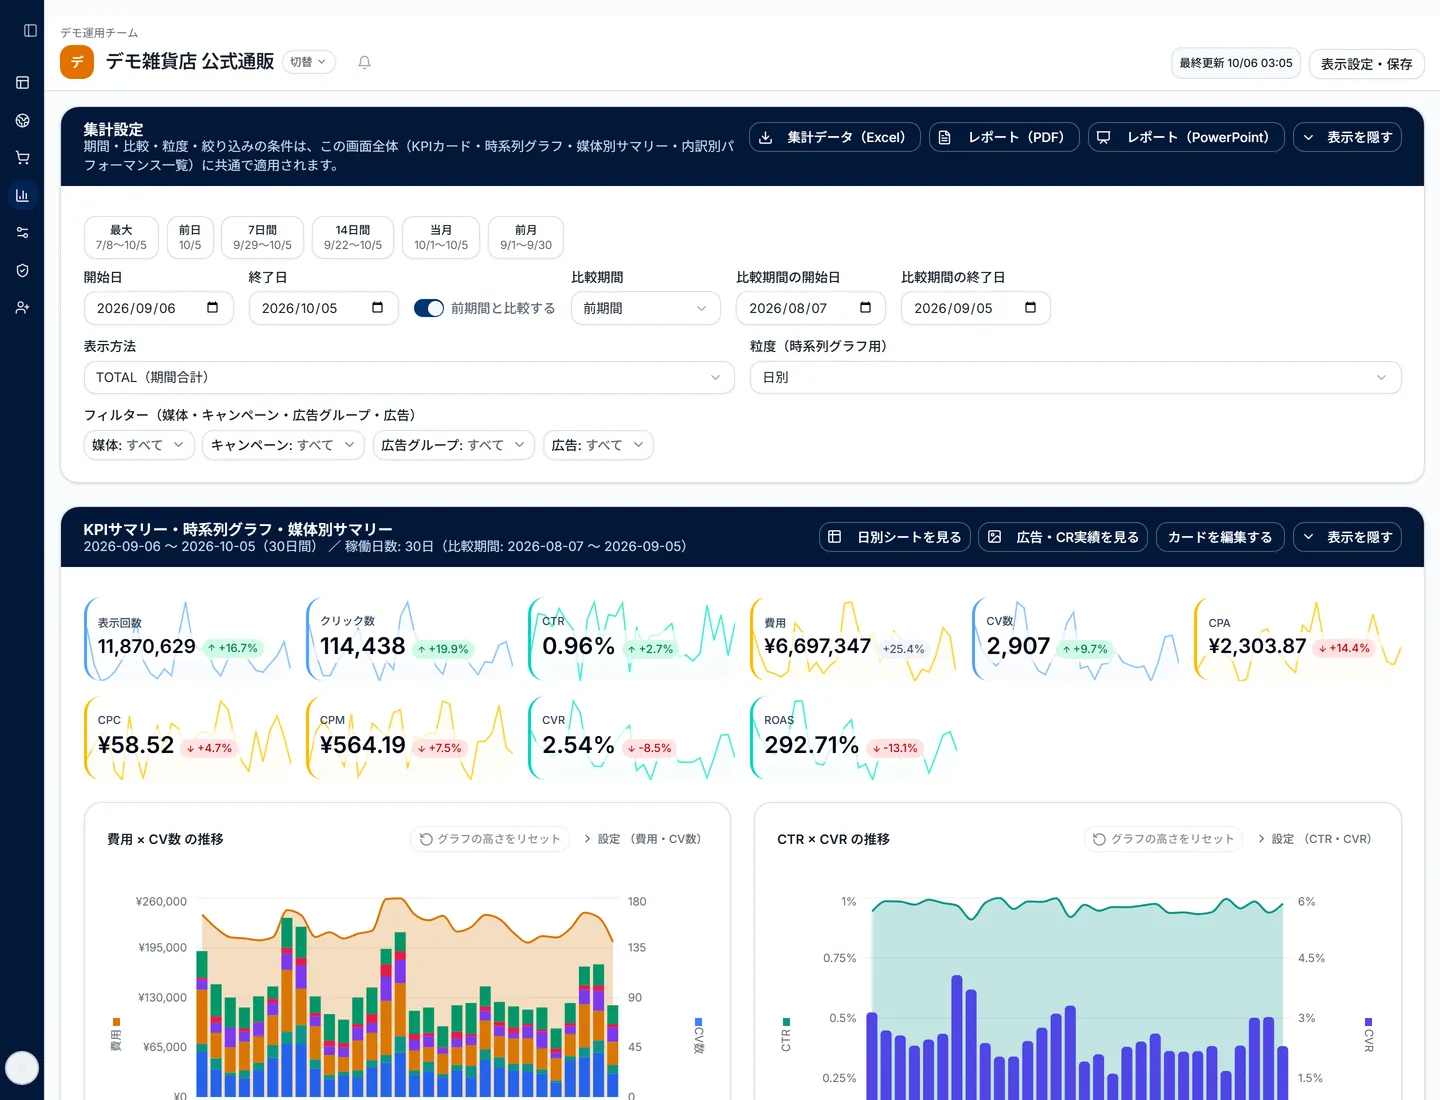Click カードを編集する button
Screen dimensions: 1440x1100
[1220, 537]
